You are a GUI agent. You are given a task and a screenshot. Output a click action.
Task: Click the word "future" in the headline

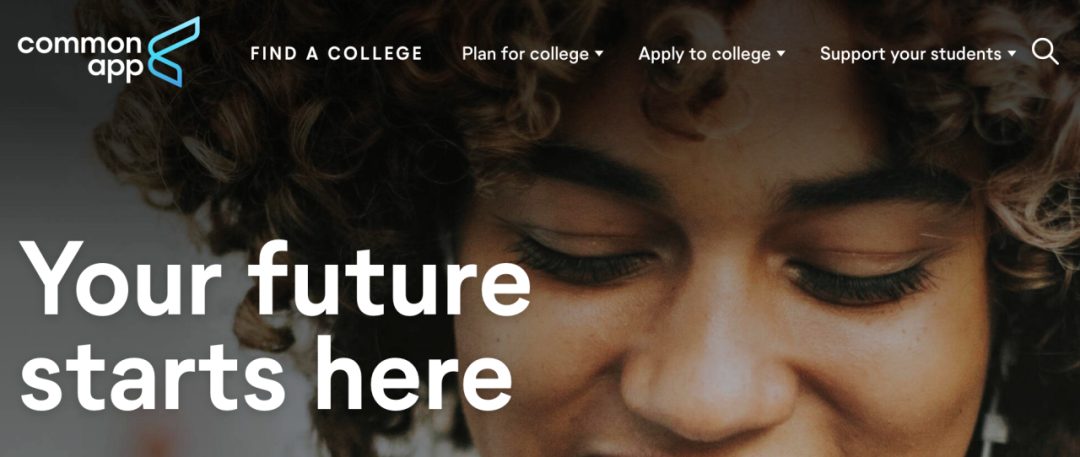coord(390,279)
